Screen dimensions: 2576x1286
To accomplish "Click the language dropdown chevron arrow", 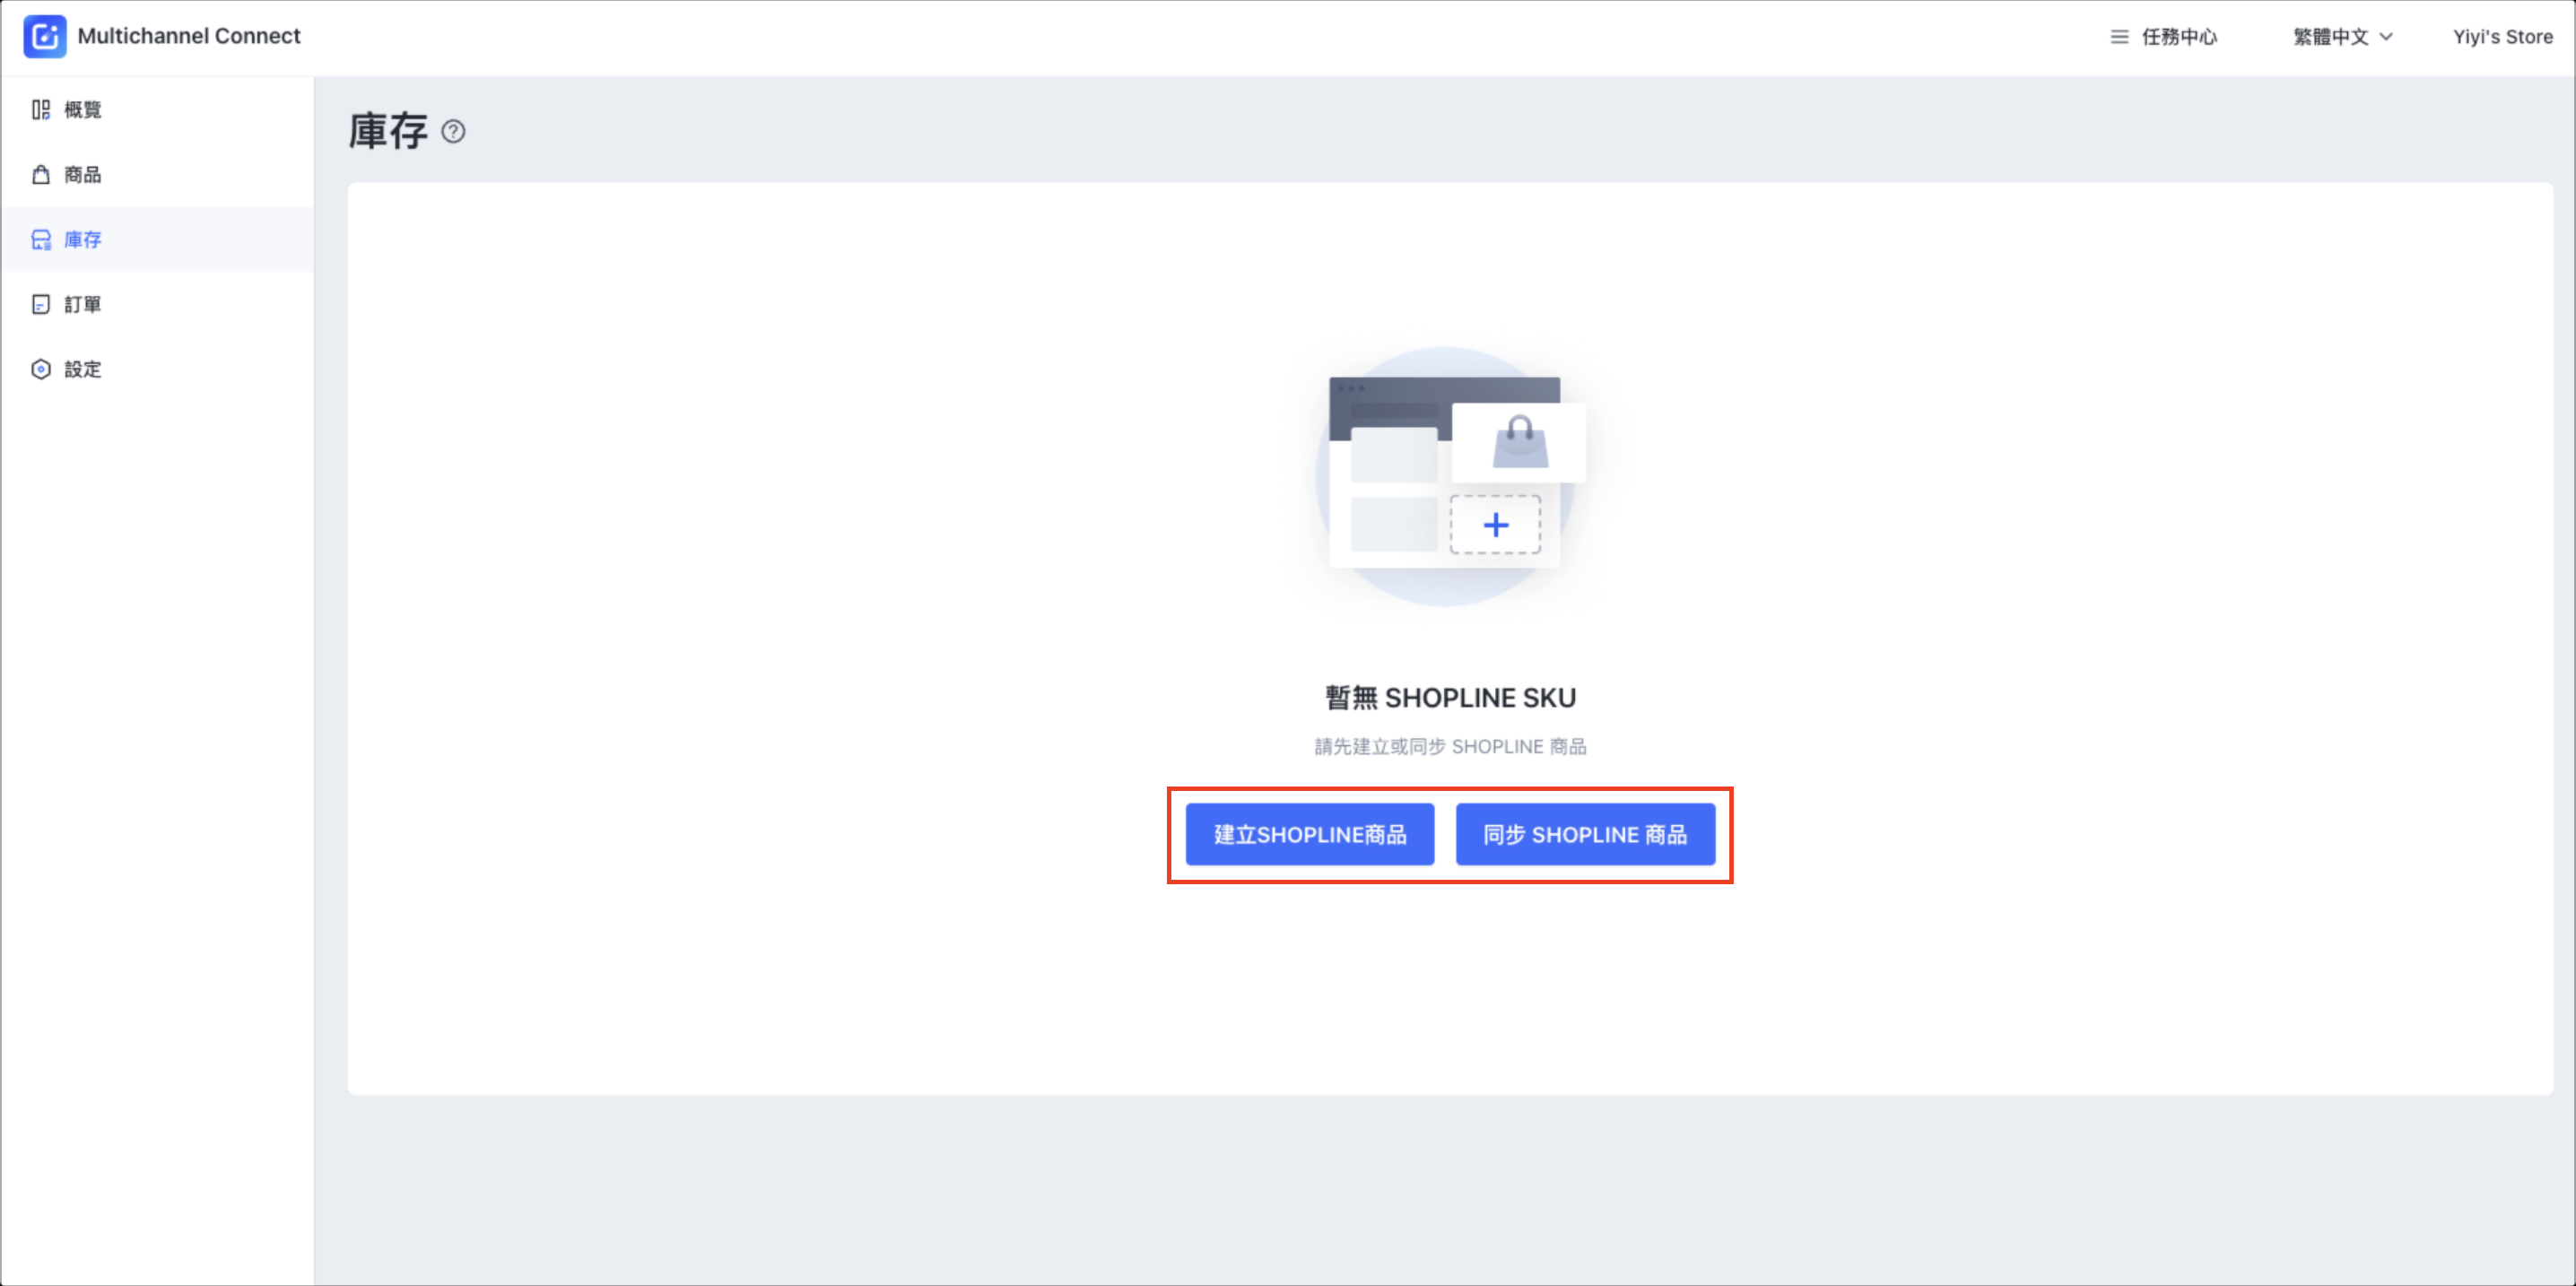I will (x=2386, y=37).
